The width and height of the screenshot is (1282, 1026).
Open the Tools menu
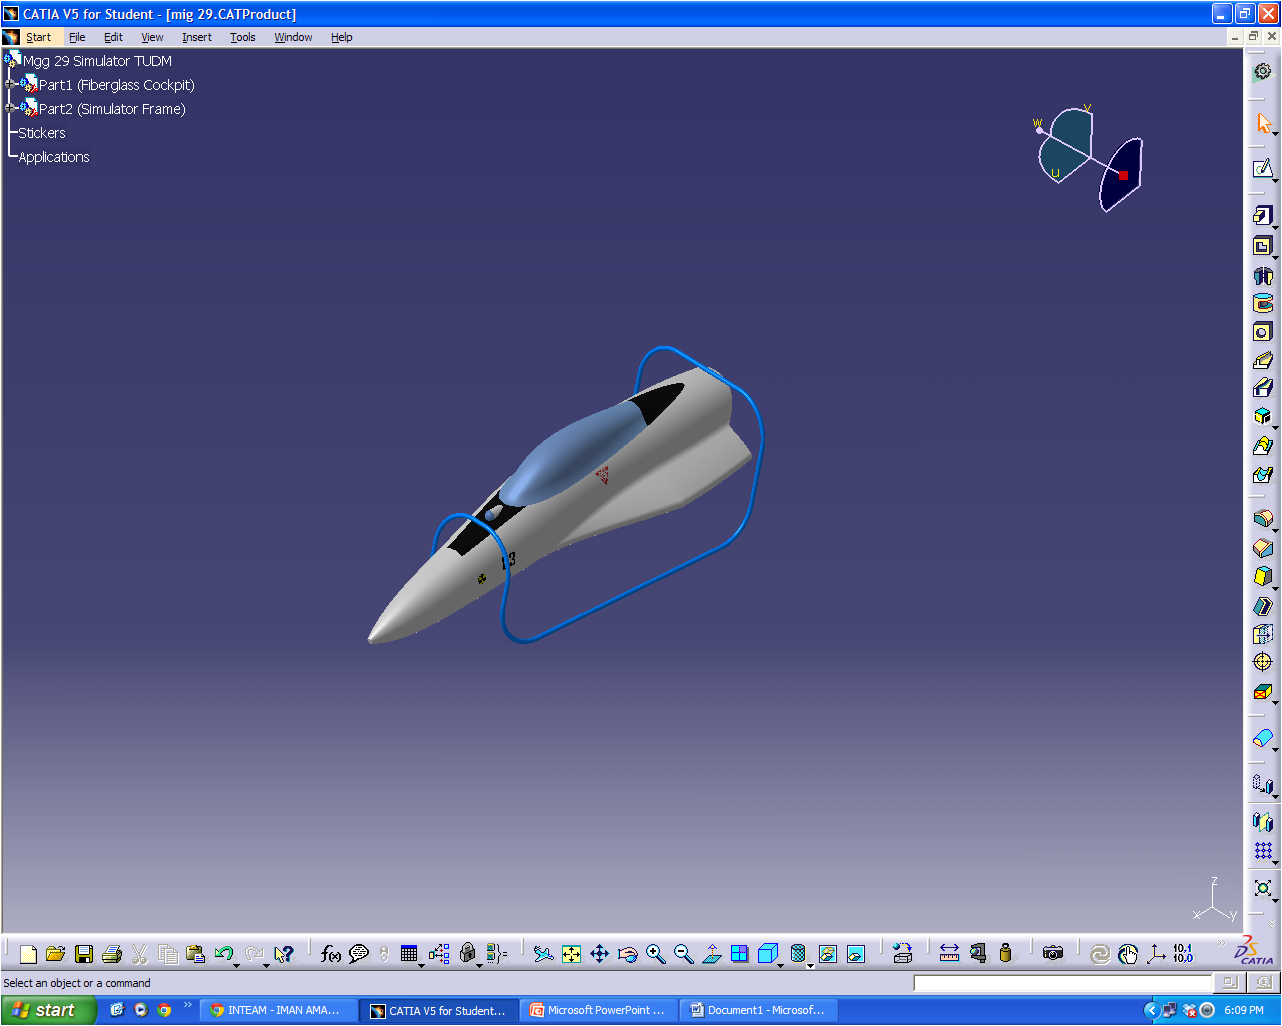tap(243, 37)
